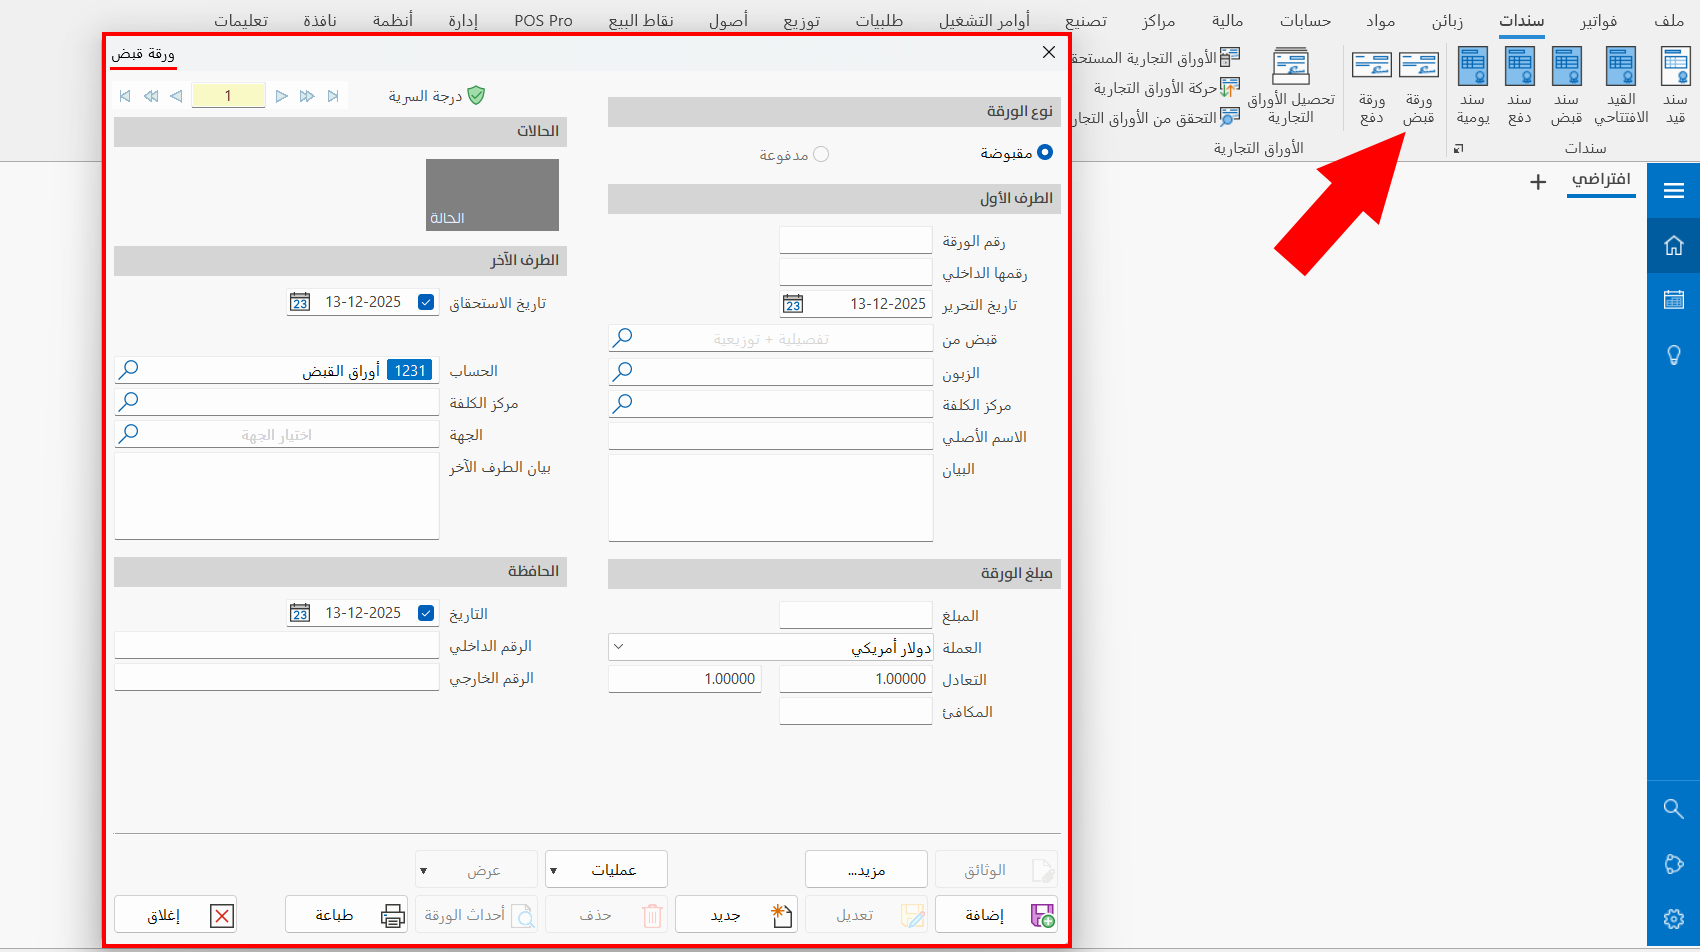The image size is (1700, 952).
Task: Click التحقق من الأوراق التجارية icon
Action: pyautogui.click(x=1230, y=117)
